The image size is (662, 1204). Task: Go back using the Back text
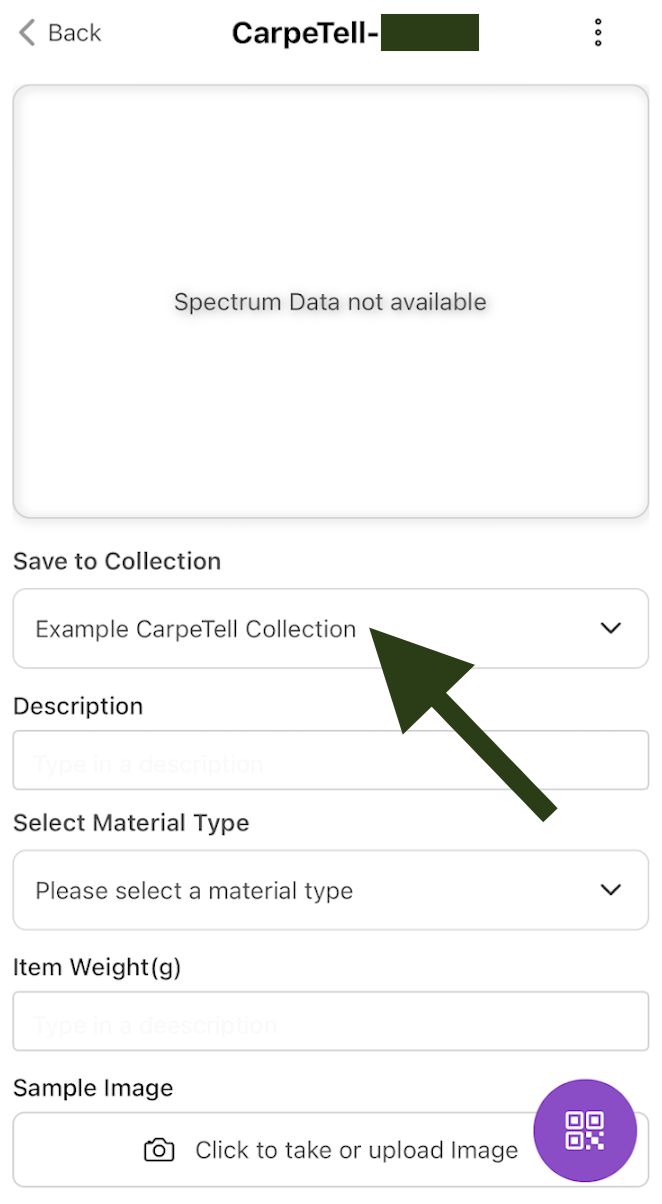(x=75, y=33)
